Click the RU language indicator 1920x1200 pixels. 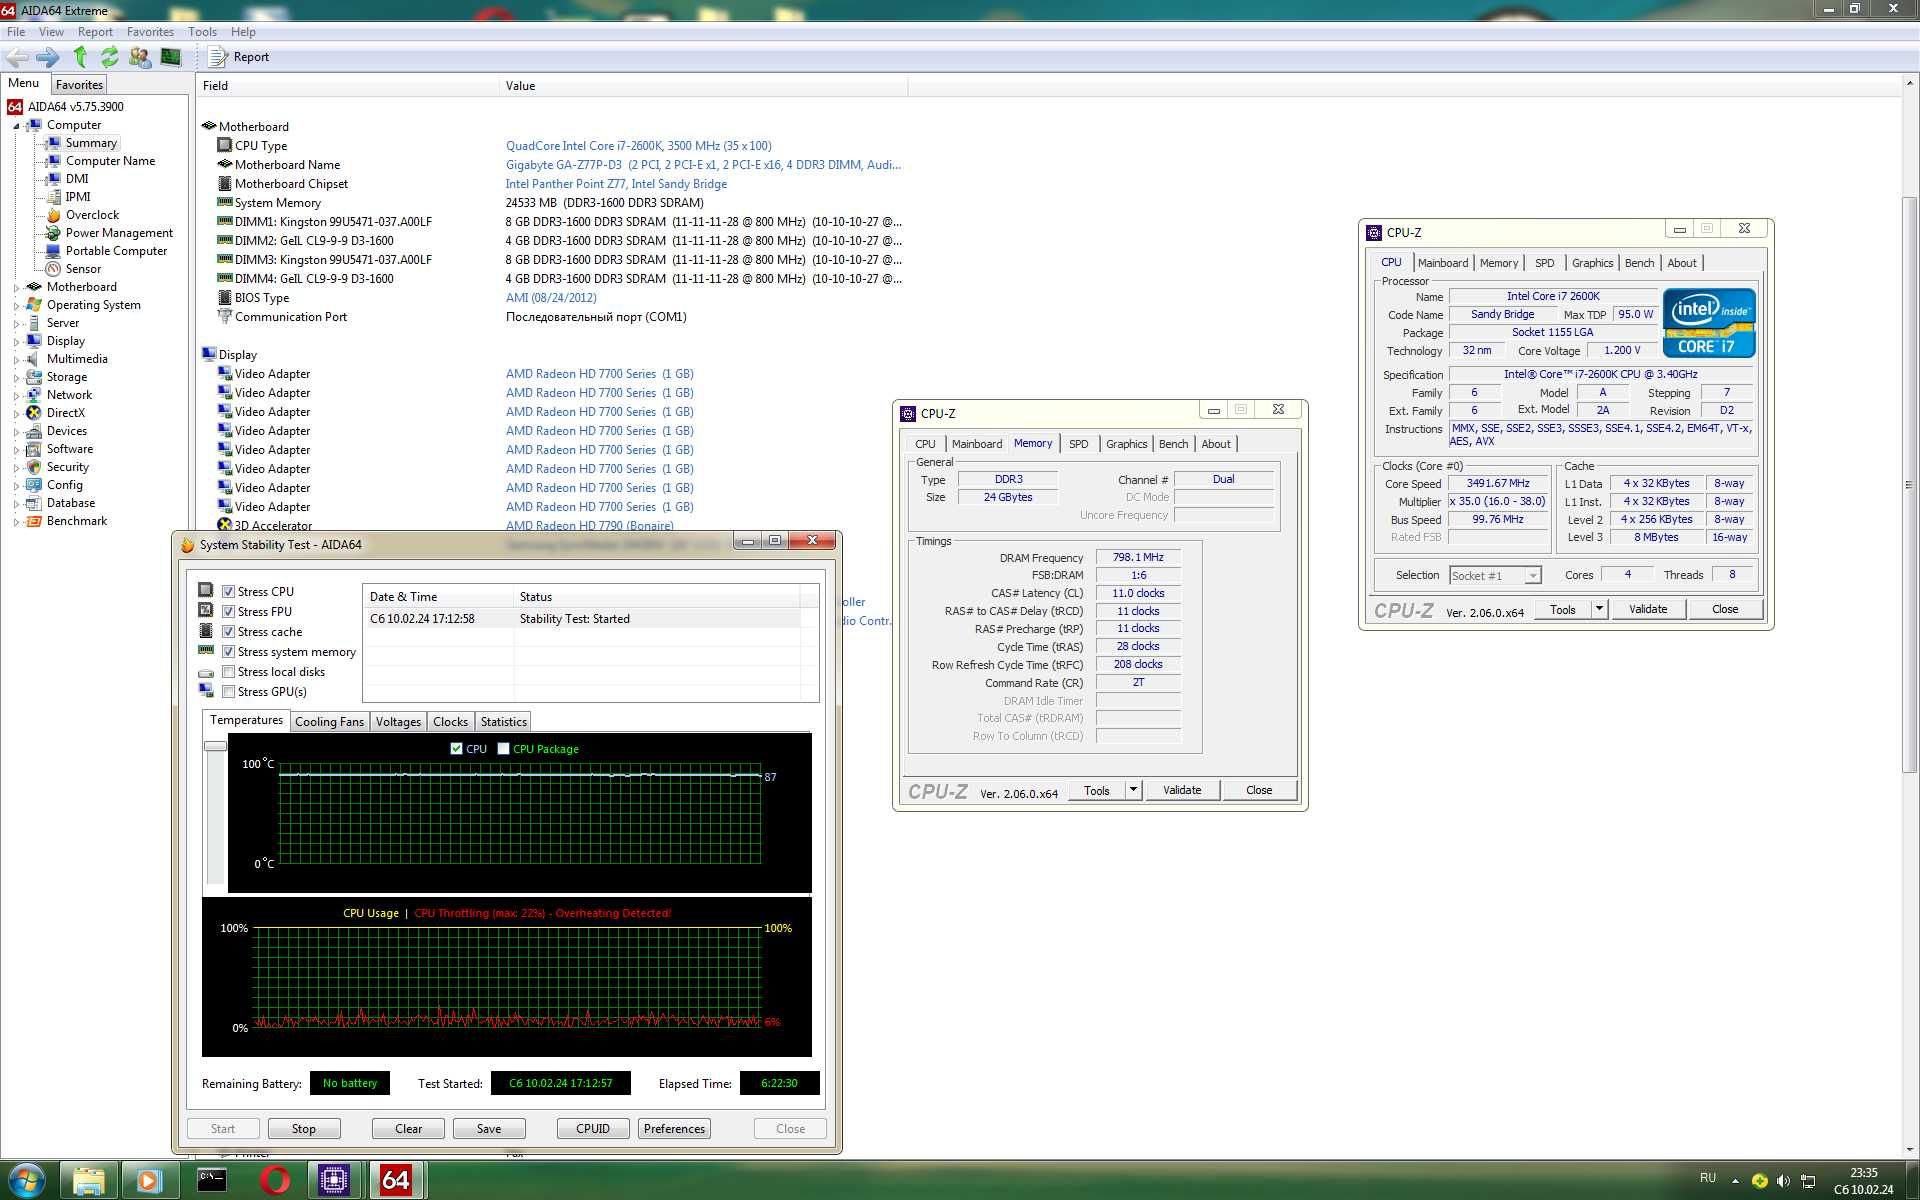[1707, 1178]
